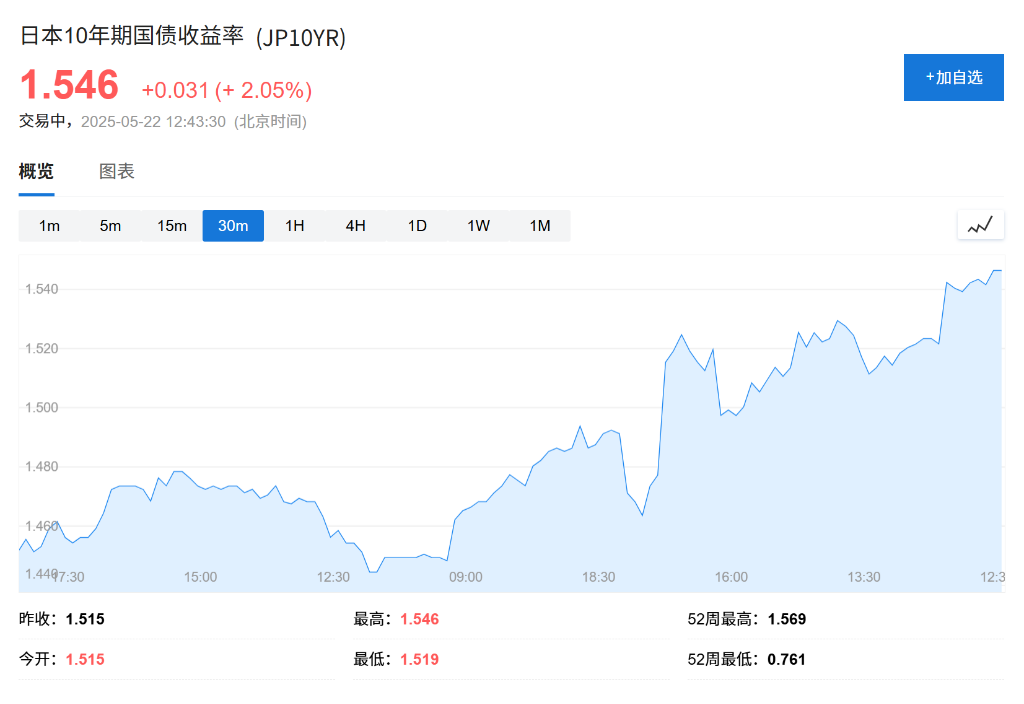Click the 52周最高 value 1.569
The image size is (1024, 704).
point(786,619)
